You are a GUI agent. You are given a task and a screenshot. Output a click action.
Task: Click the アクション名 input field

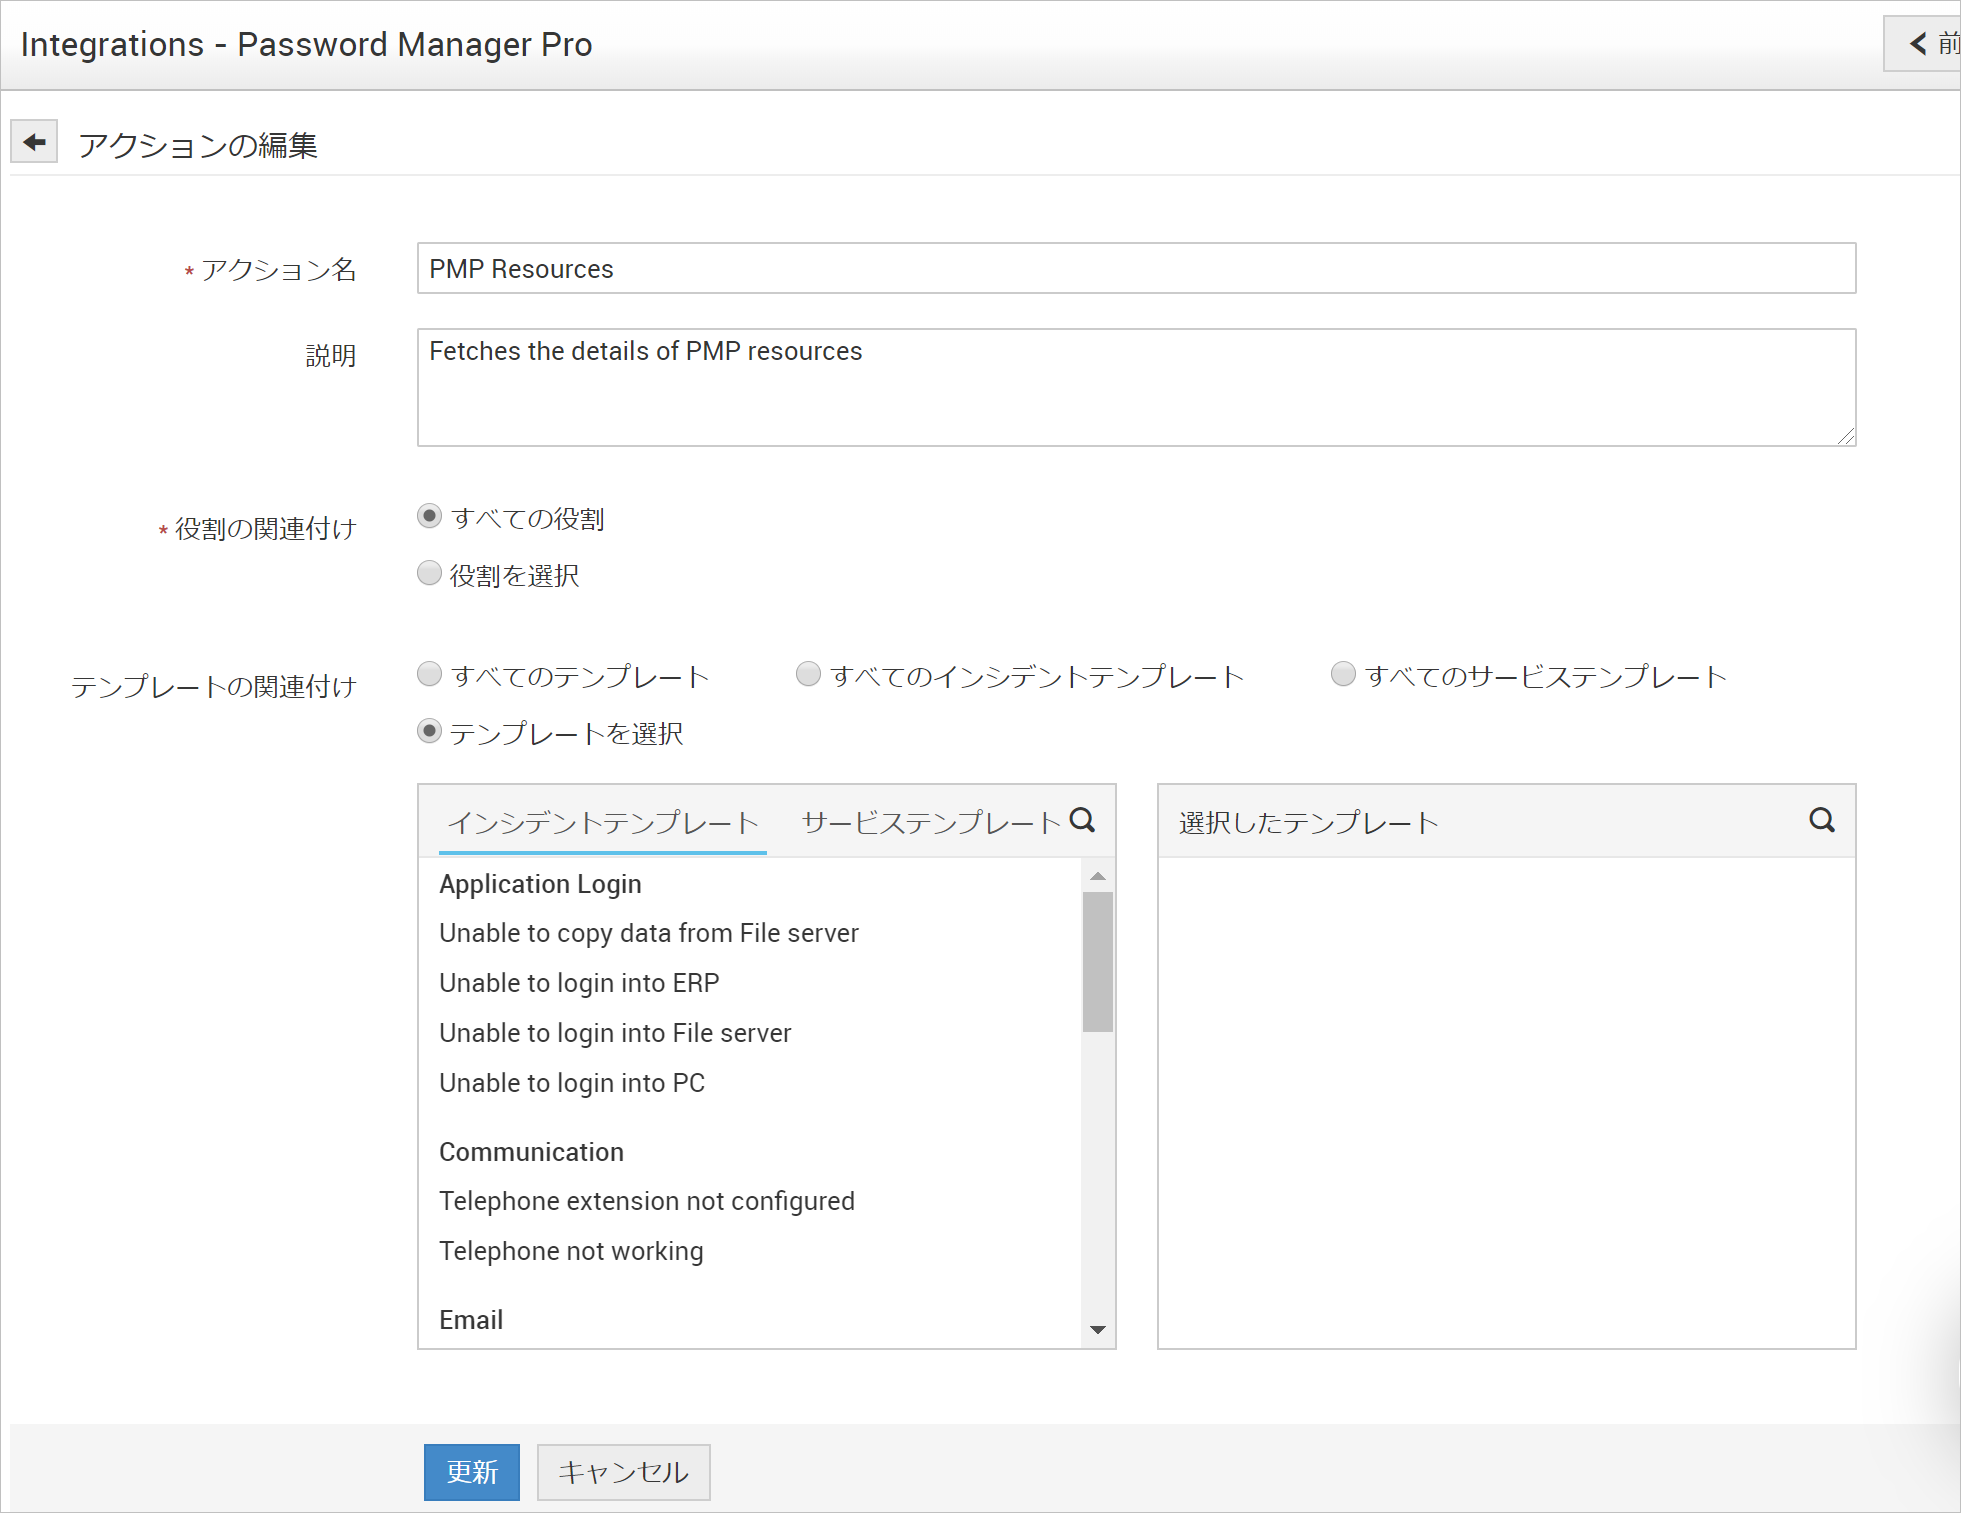pos(1136,268)
